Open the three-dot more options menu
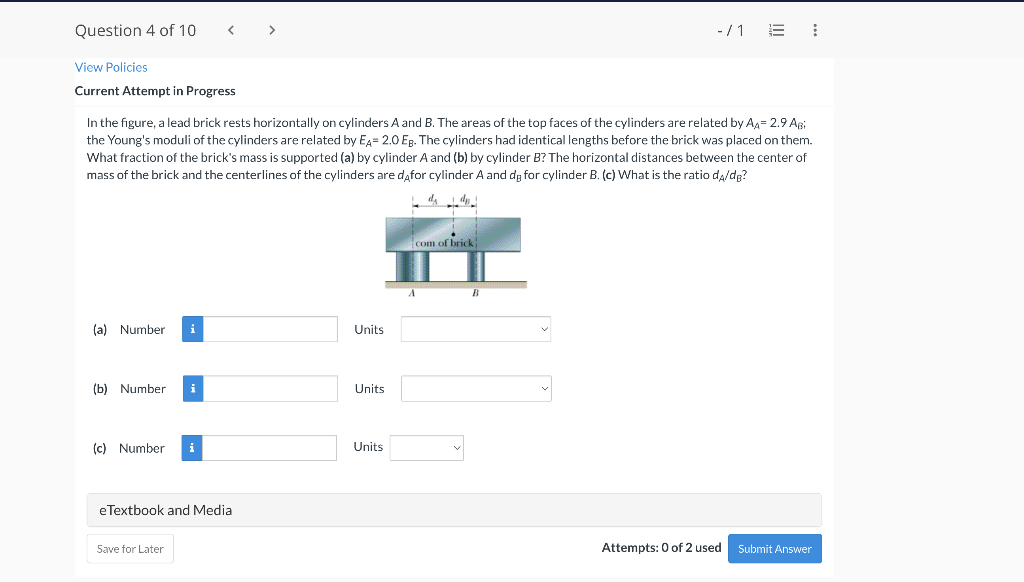 814,30
